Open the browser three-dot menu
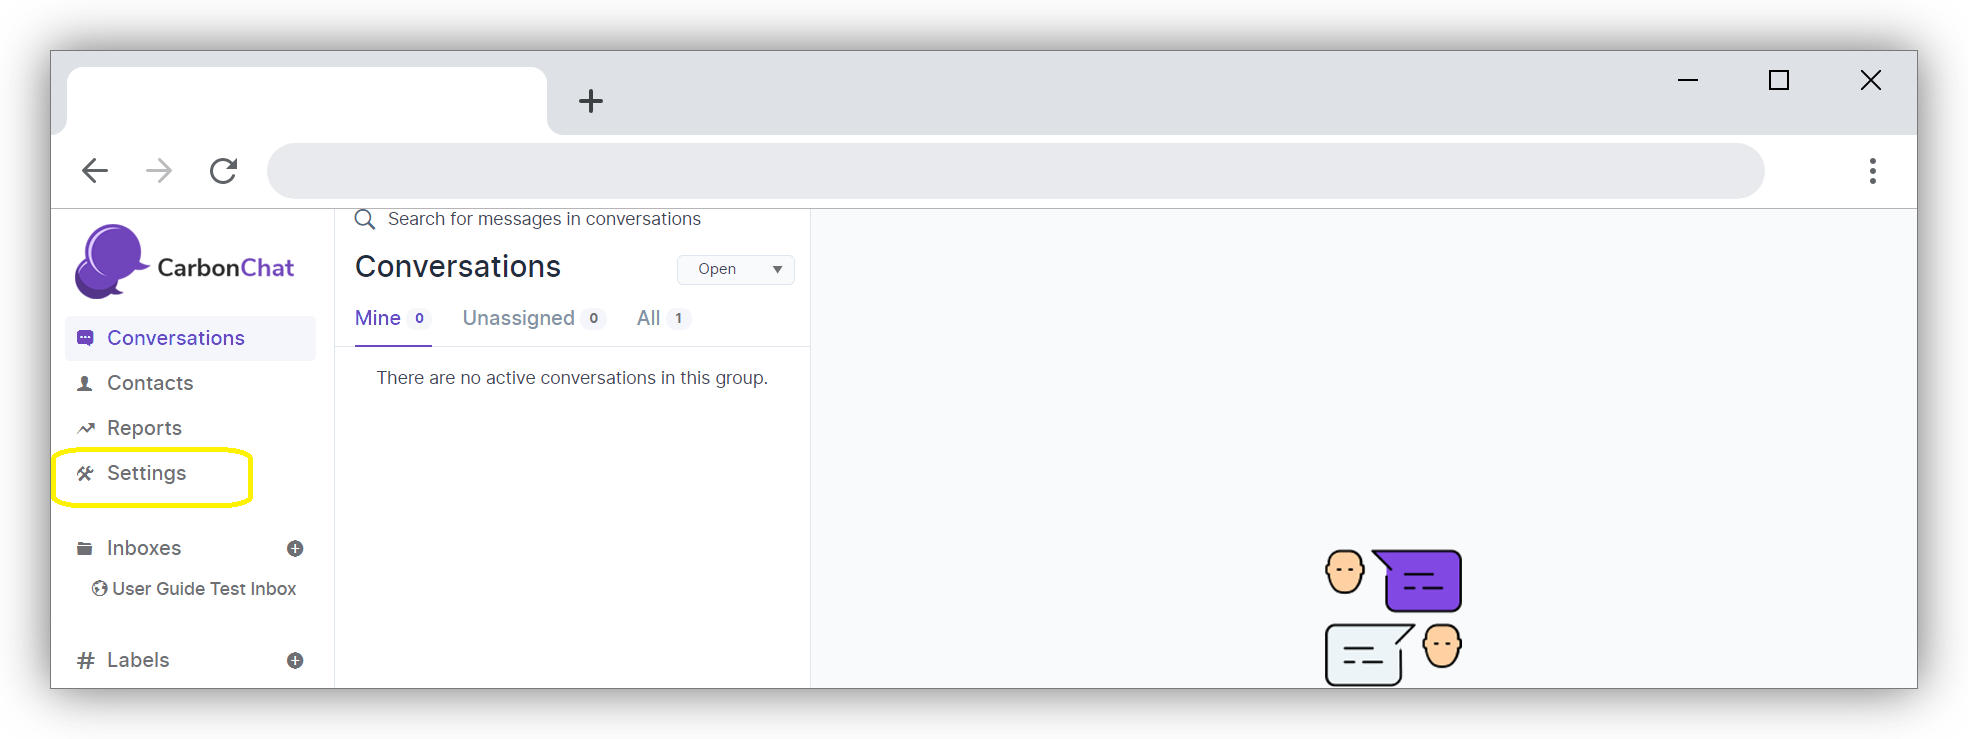This screenshot has width=1968, height=739. click(x=1872, y=171)
